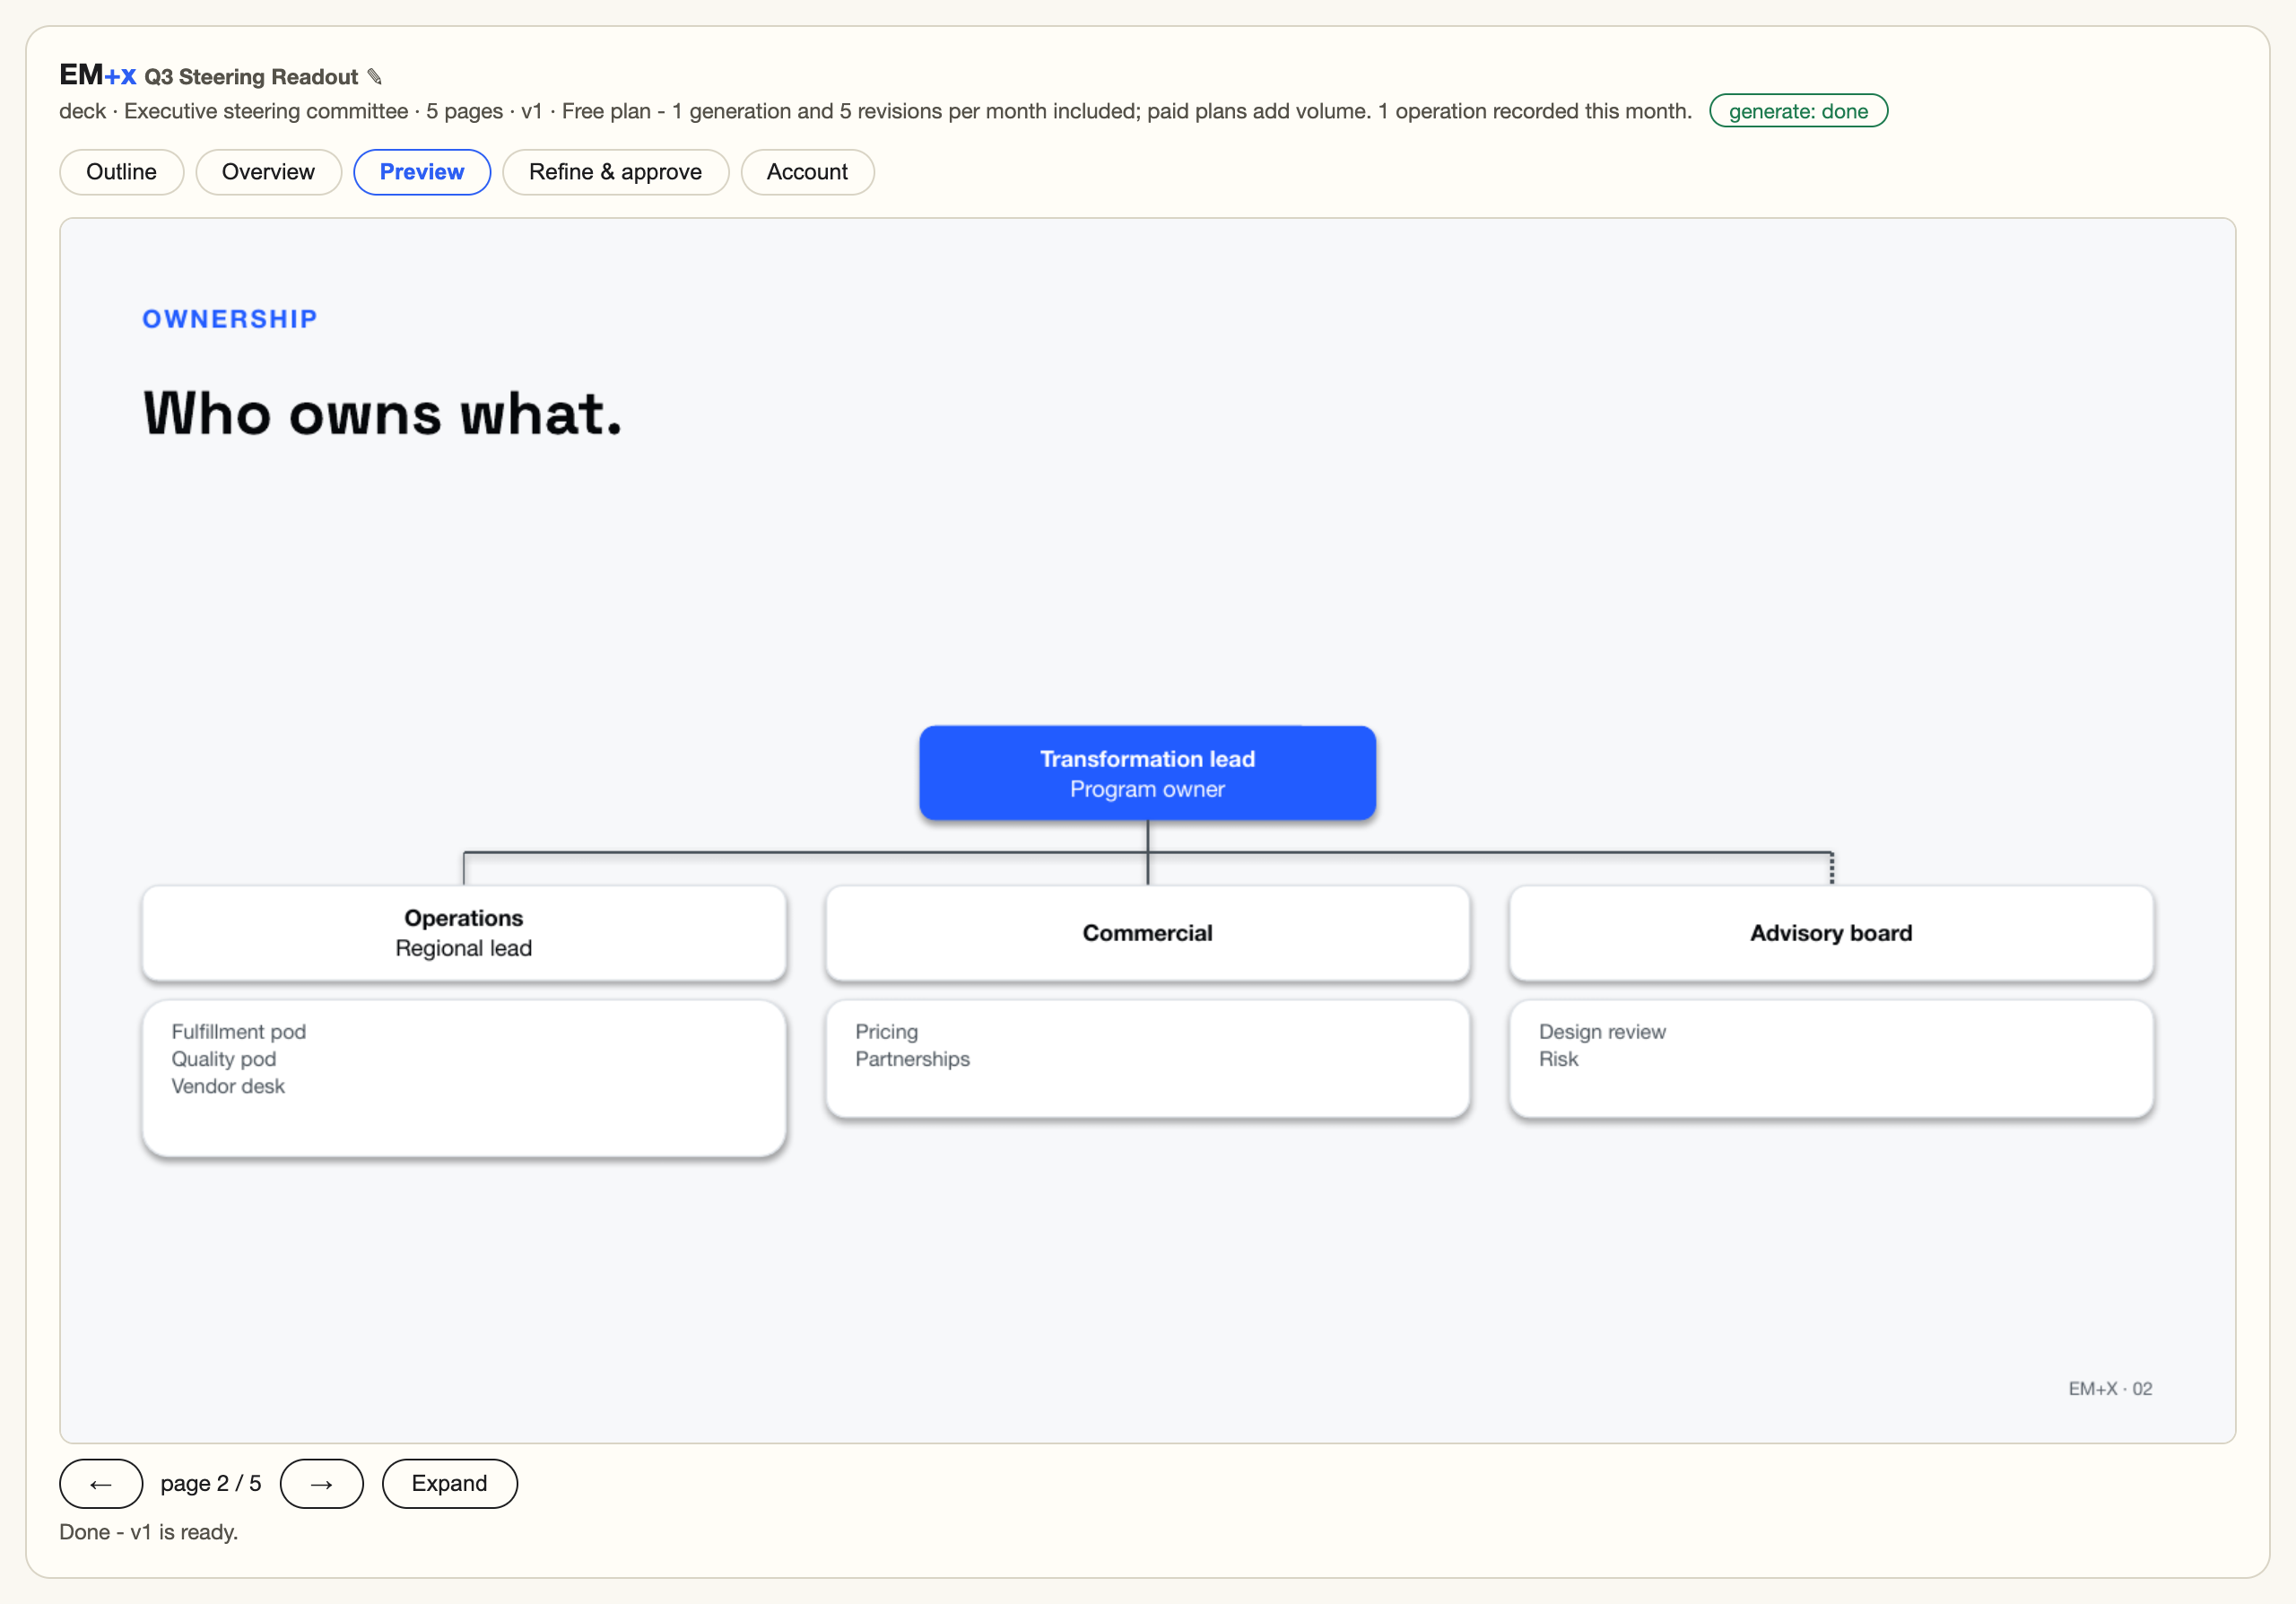2296x1604 pixels.
Task: Open the Refine & approve tab
Action: pyautogui.click(x=615, y=172)
